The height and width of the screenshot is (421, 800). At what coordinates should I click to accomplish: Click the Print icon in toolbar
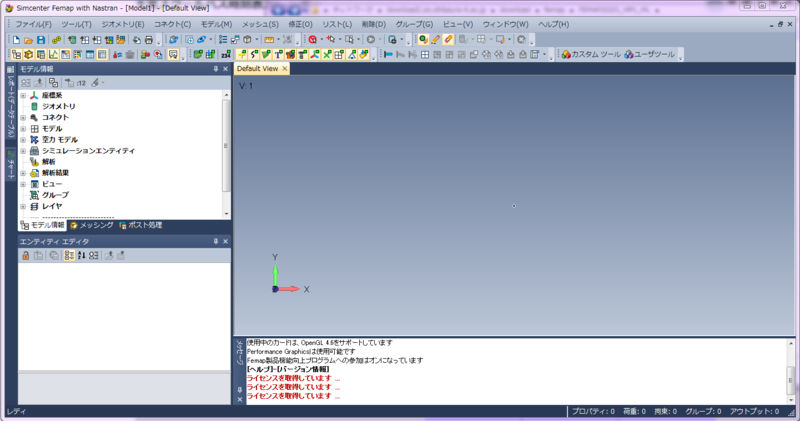click(148, 39)
